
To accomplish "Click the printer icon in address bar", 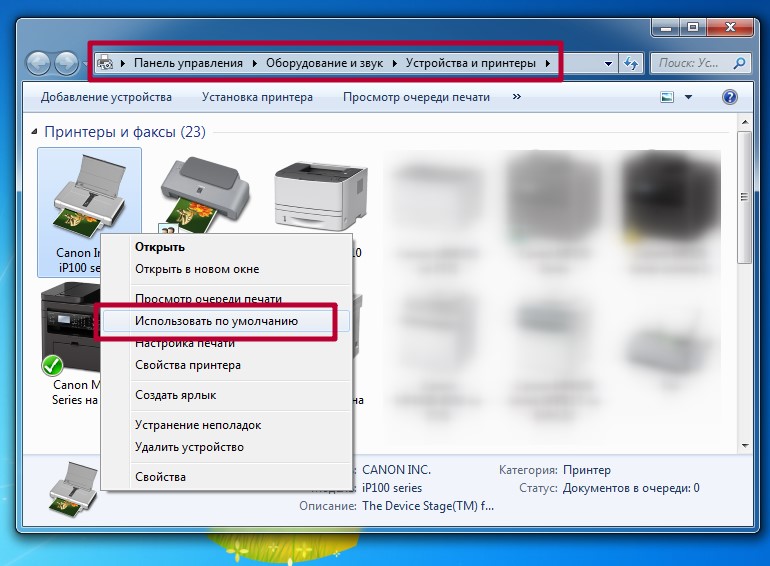I will [105, 63].
